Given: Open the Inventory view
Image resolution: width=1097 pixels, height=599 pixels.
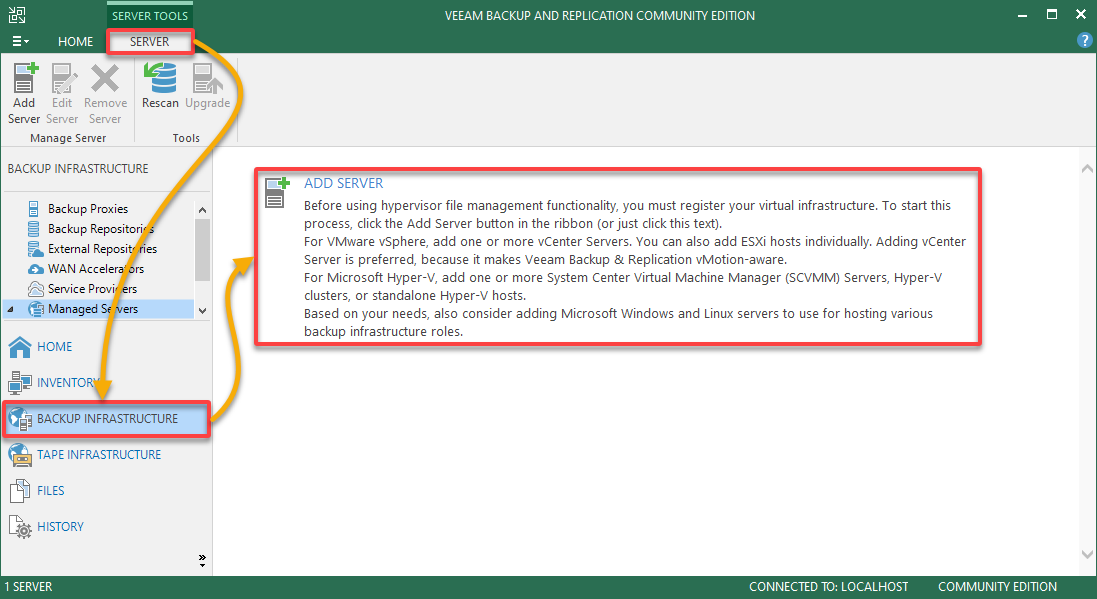Looking at the screenshot, I should point(68,383).
